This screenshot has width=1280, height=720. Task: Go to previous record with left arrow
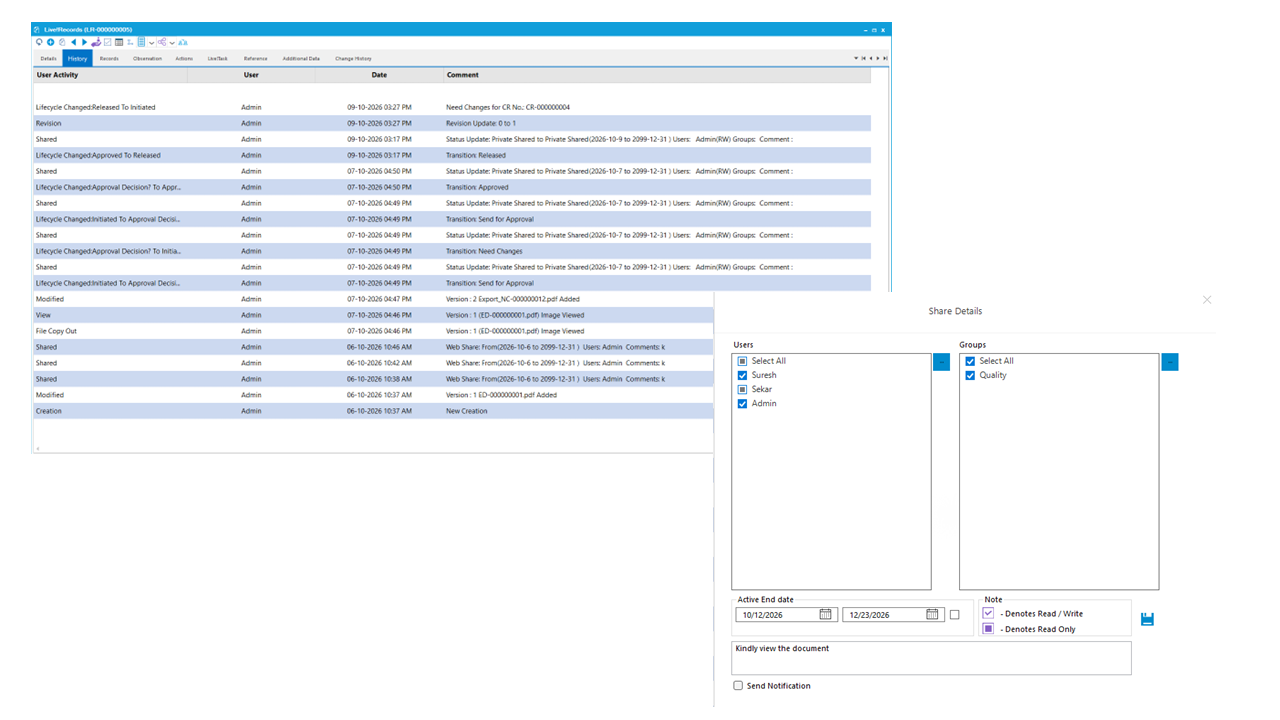pyautogui.click(x=74, y=42)
